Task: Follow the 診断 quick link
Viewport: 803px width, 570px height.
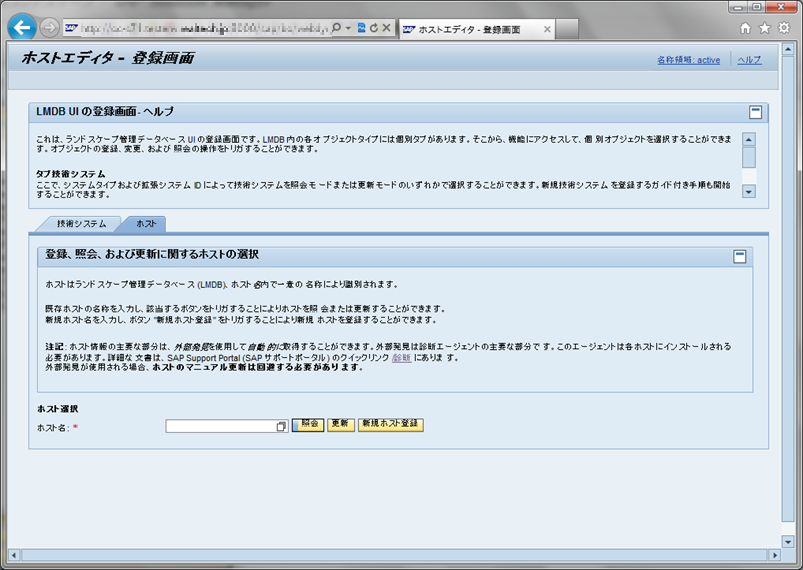Action: [401, 358]
